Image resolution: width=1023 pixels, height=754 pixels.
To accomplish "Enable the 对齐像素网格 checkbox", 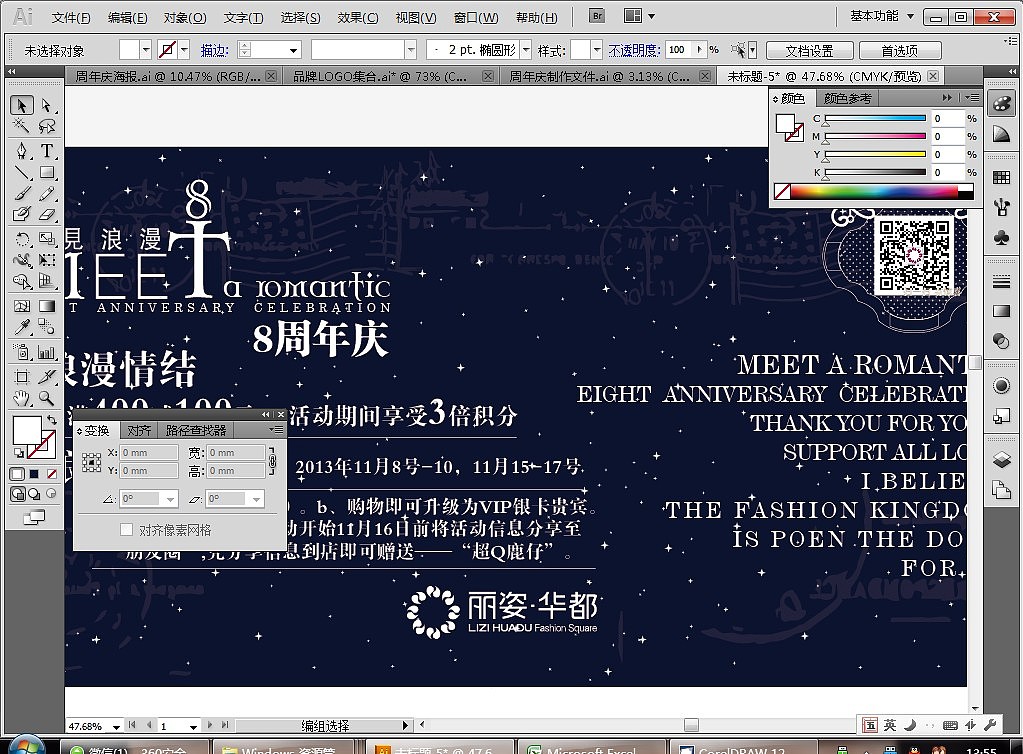I will [x=126, y=528].
